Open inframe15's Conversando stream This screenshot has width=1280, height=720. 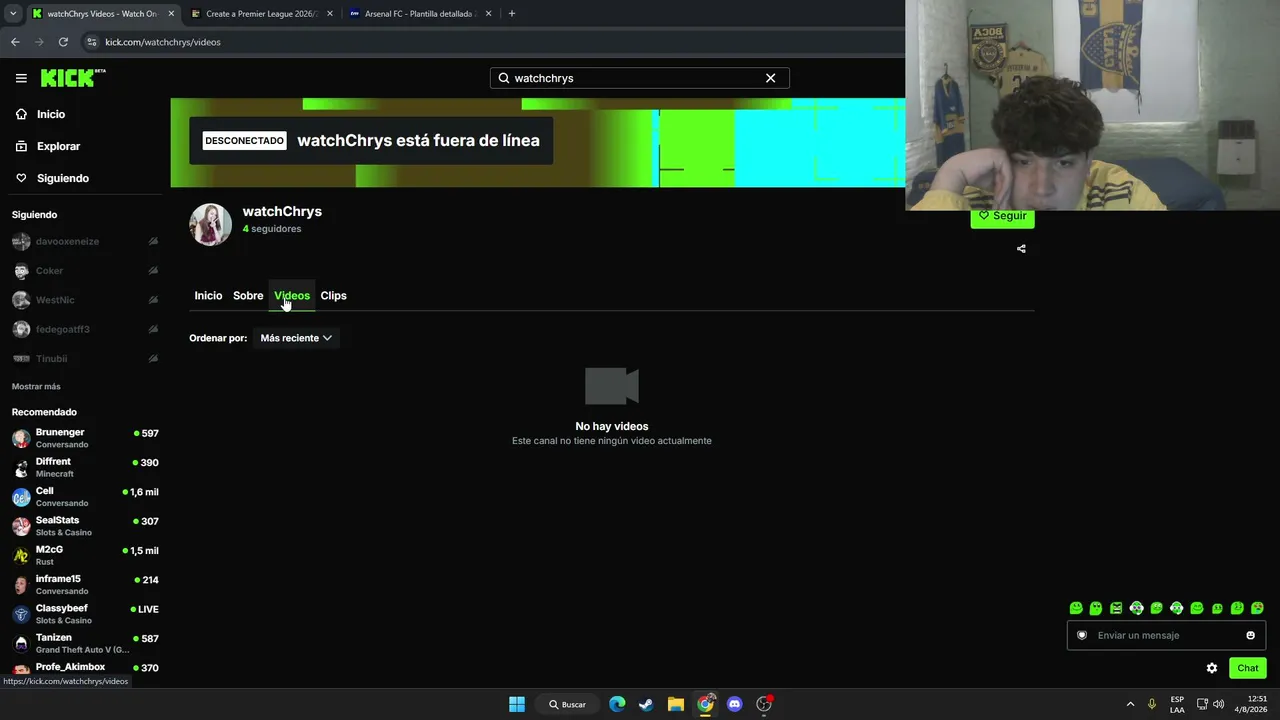[x=84, y=585]
